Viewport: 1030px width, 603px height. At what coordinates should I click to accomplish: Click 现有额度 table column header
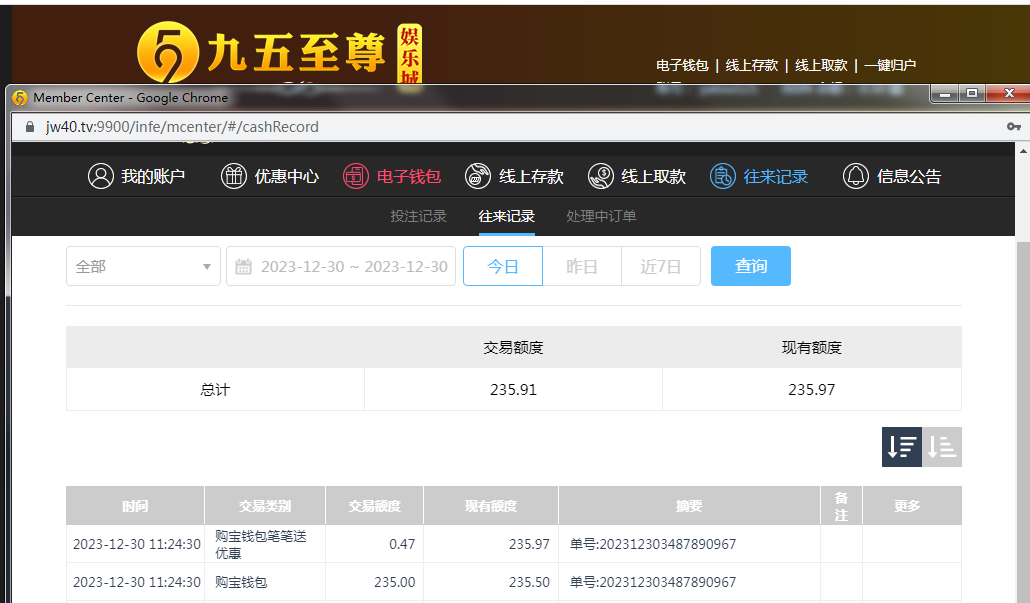pos(491,506)
